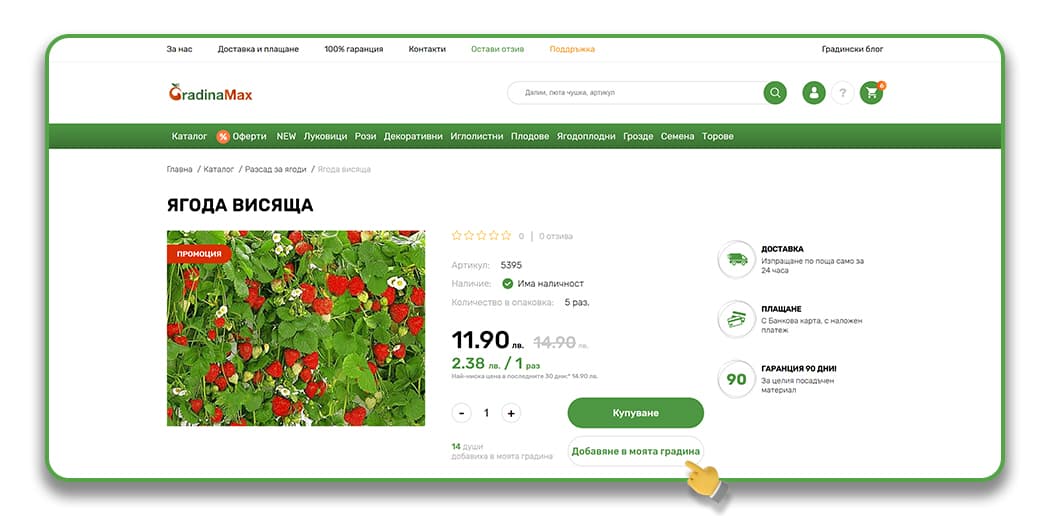This screenshot has width=1050, height=516.
Task: Click the ЯГОДА ВИСЯЩА title
Action: (240, 205)
